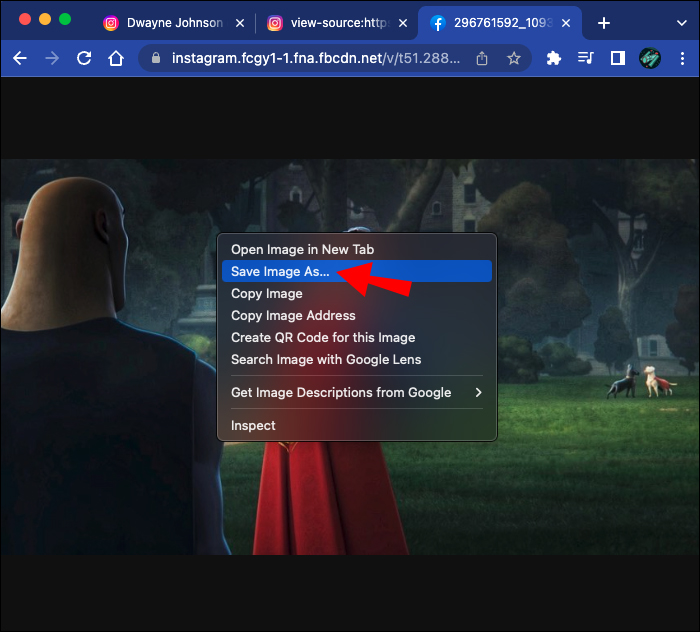Go back to the previous page
The image size is (700, 632).
[20, 58]
